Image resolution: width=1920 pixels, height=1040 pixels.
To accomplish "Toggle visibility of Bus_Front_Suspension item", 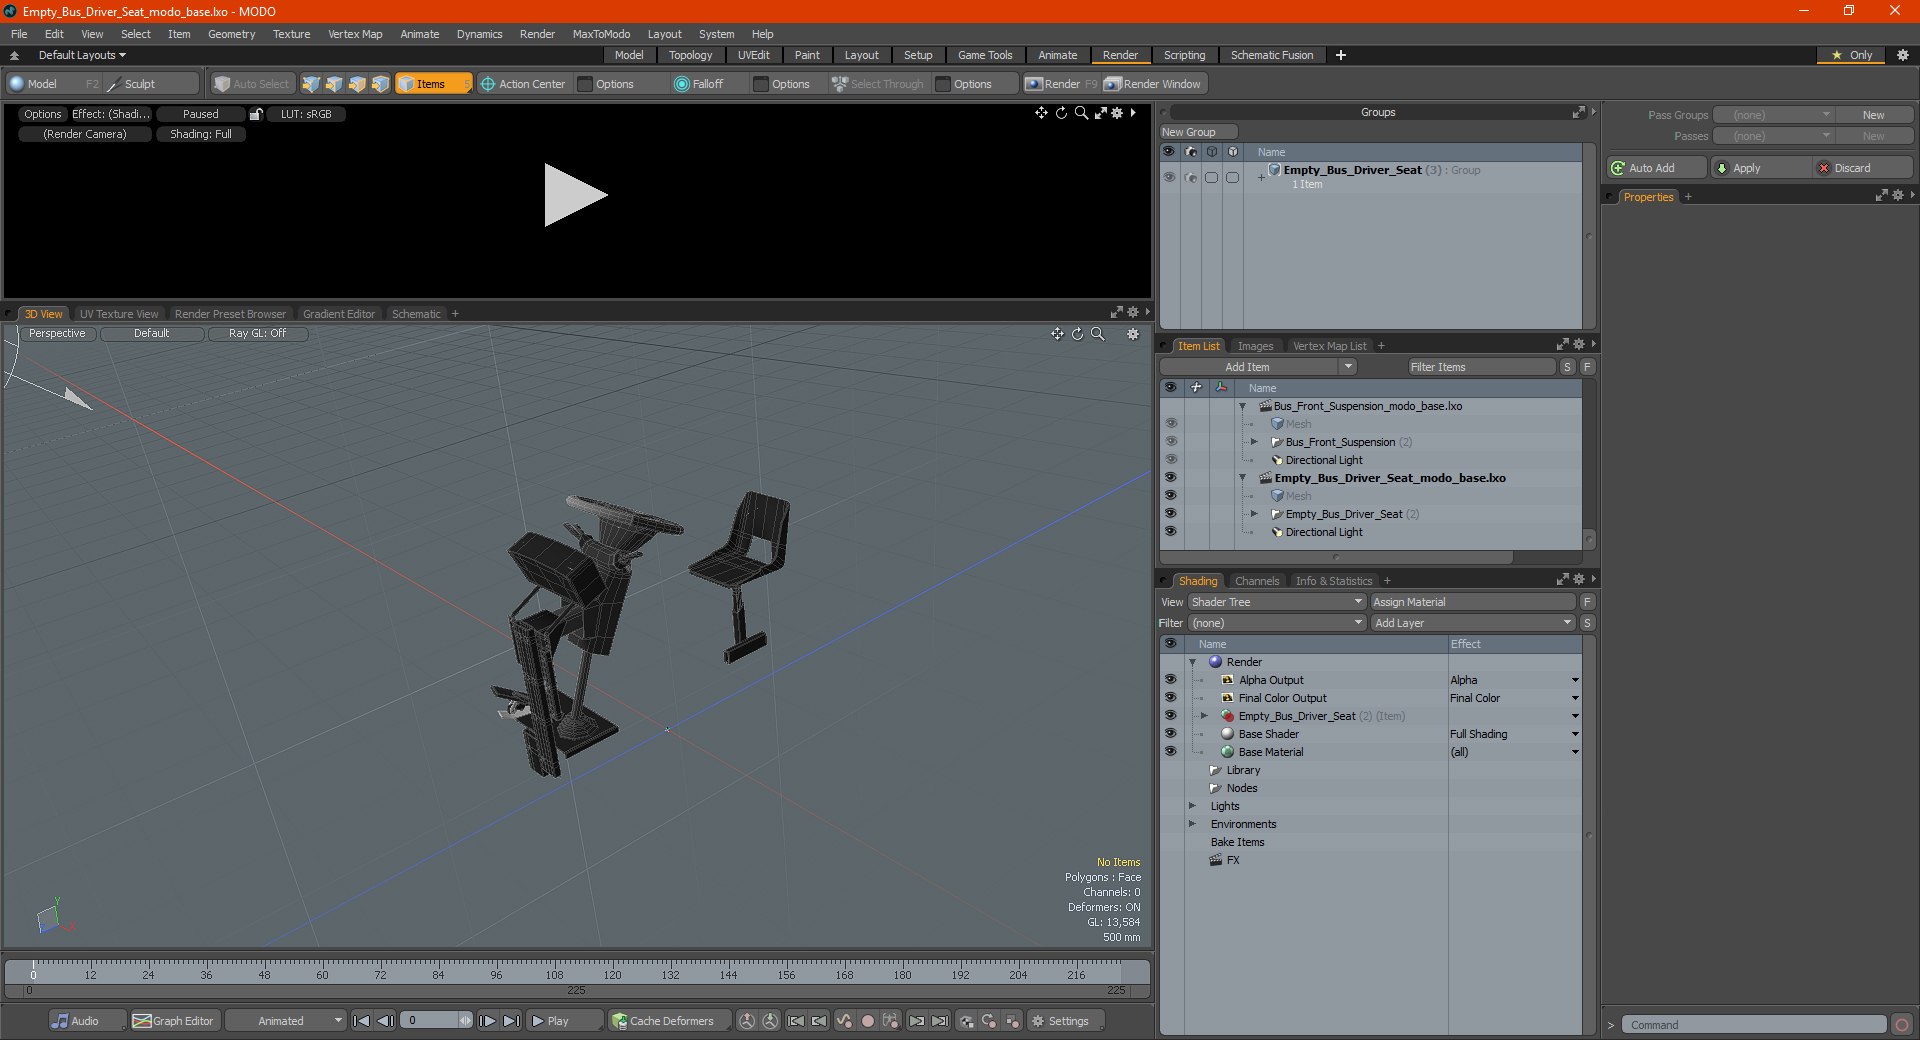I will click(1170, 442).
